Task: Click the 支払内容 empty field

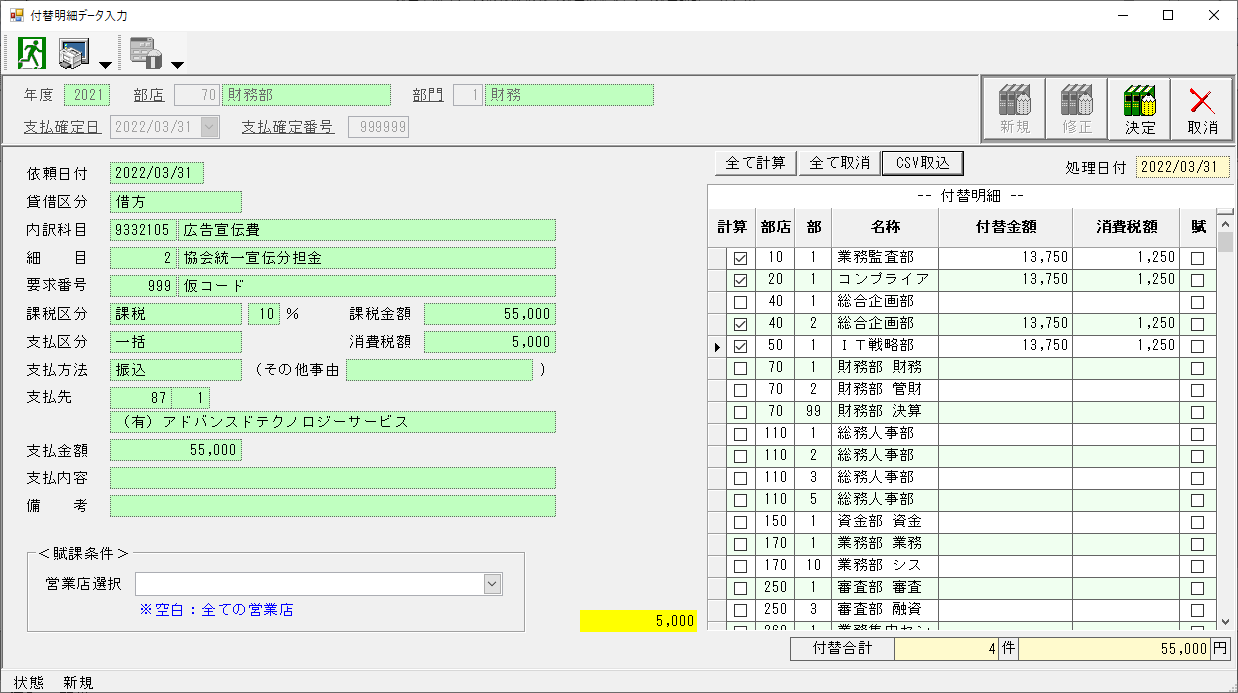Action: pyautogui.click(x=333, y=478)
